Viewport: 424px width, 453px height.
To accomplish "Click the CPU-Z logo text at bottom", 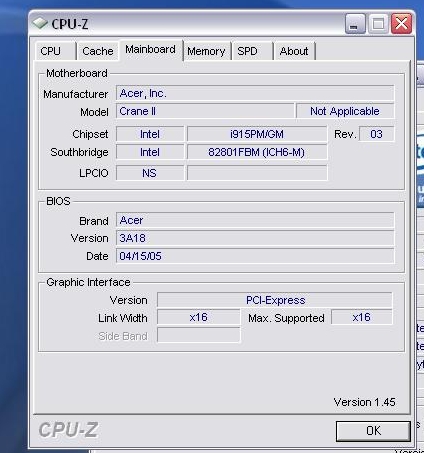I will 68,430.
